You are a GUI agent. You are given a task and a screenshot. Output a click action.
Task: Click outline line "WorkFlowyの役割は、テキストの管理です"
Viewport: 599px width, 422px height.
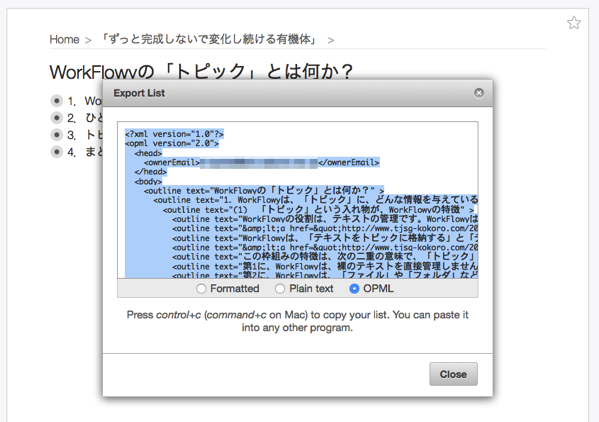[325, 219]
